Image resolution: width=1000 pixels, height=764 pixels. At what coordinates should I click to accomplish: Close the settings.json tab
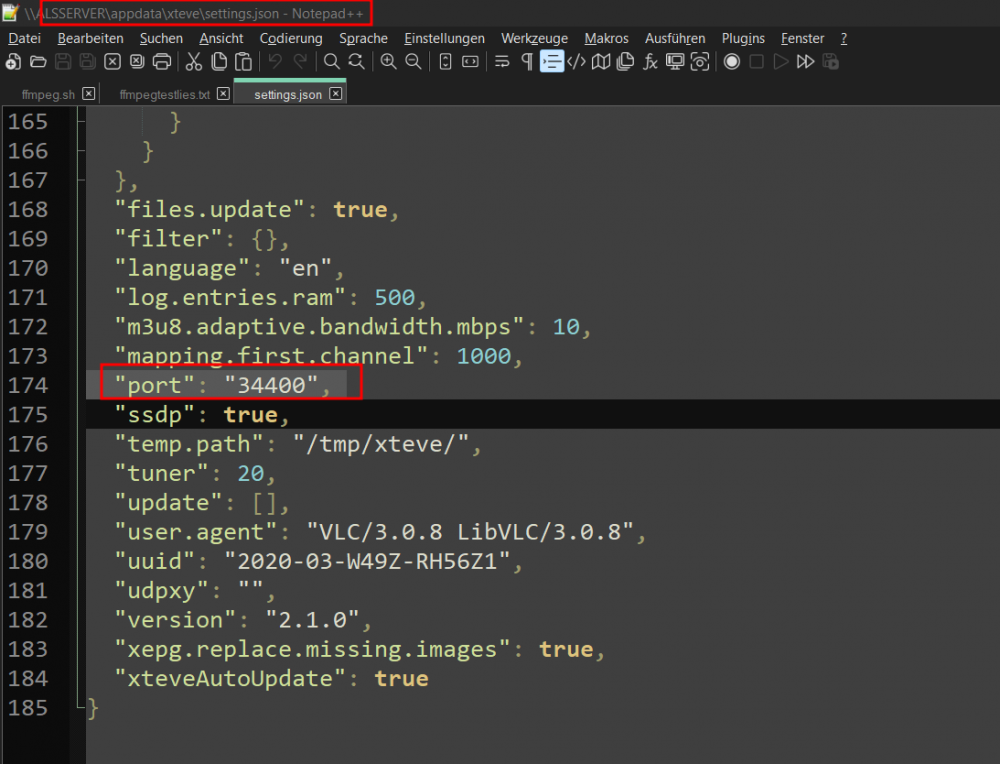335,94
